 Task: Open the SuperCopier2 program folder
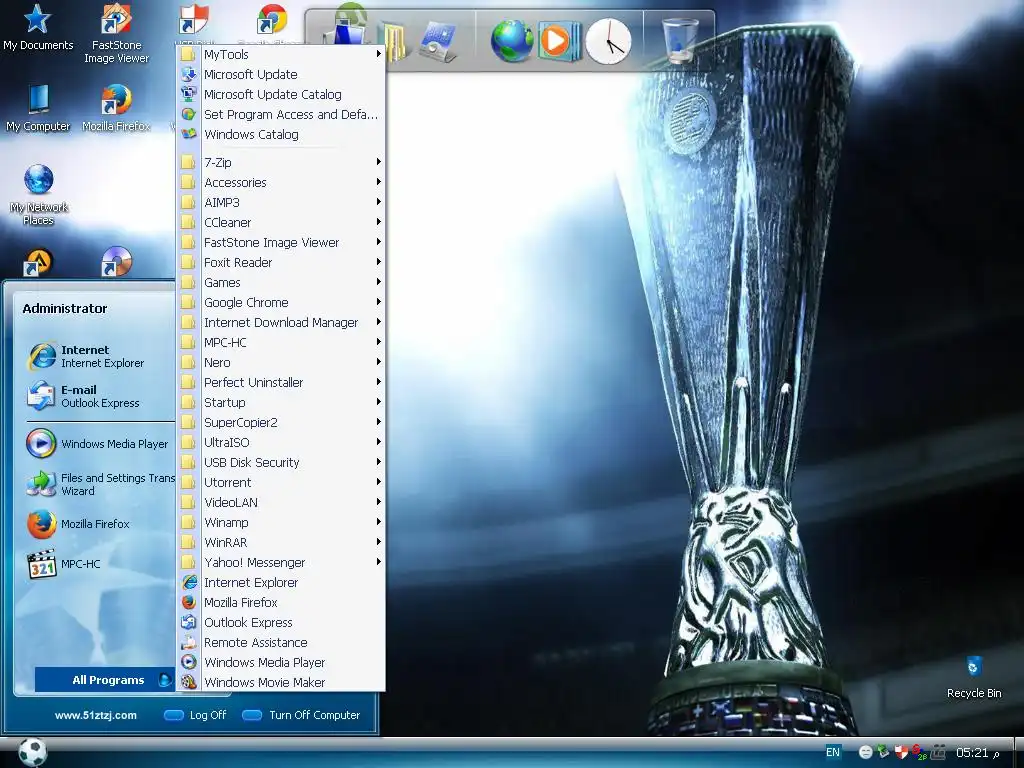point(281,423)
